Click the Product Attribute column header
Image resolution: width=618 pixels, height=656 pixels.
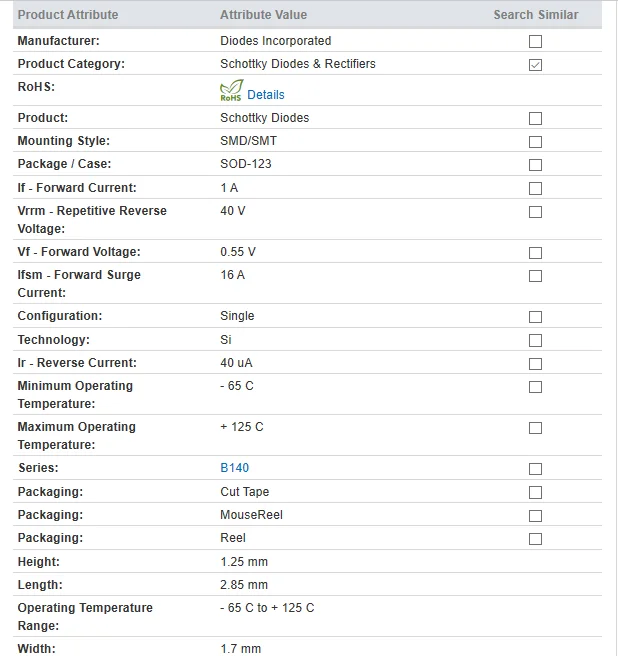[x=68, y=15]
